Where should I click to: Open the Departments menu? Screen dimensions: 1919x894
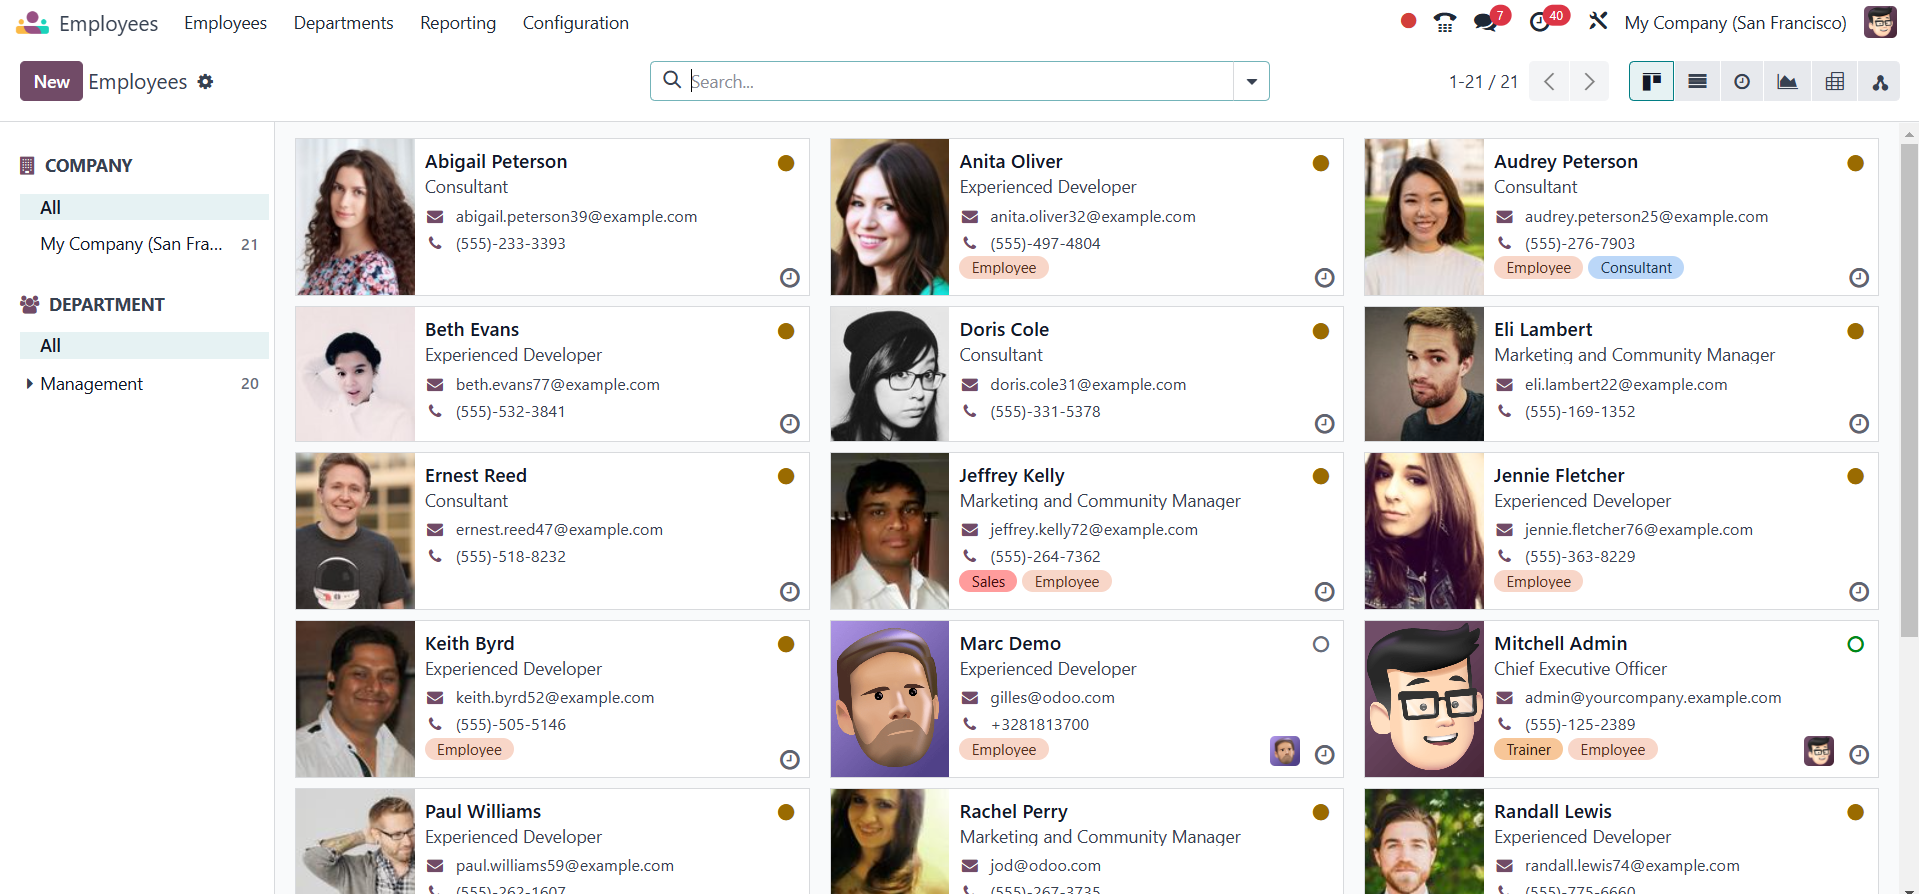tap(343, 22)
